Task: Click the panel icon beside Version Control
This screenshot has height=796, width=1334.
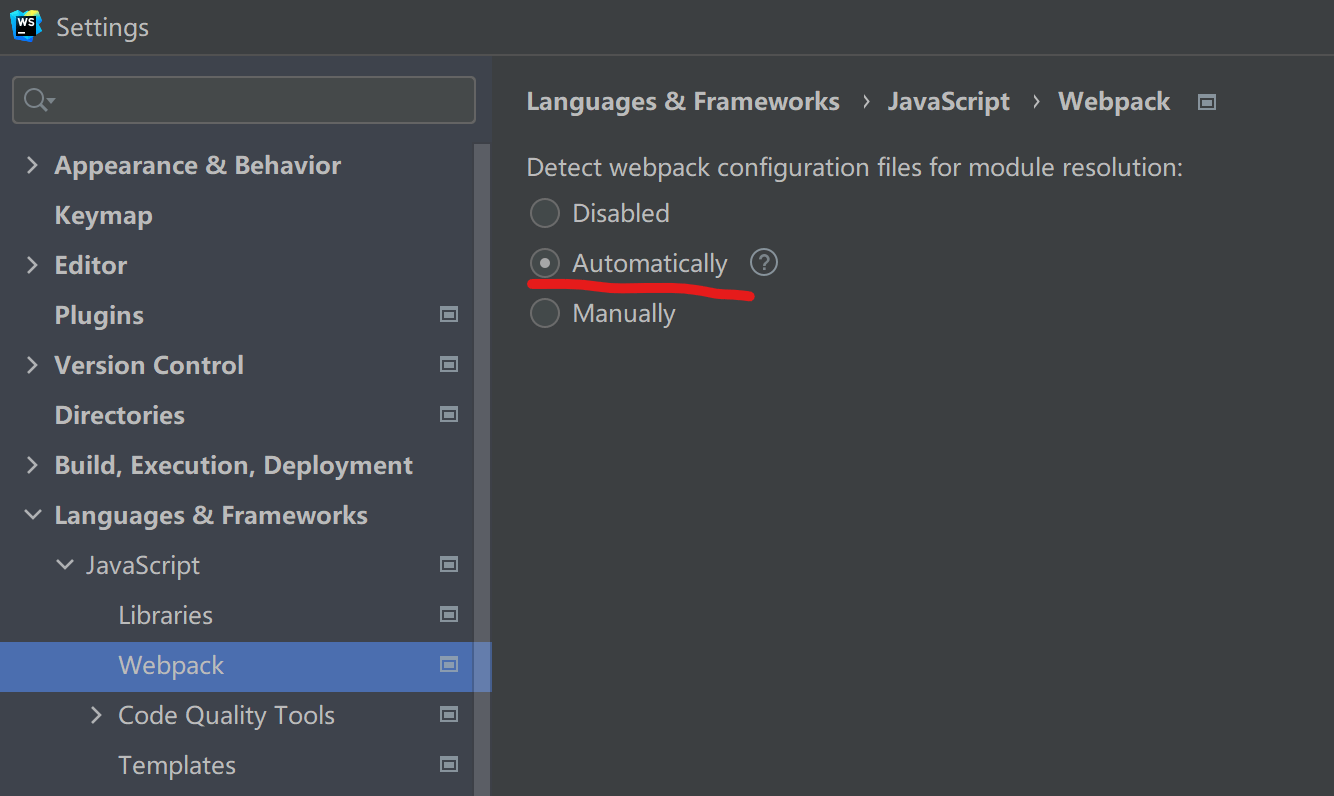Action: tap(449, 364)
